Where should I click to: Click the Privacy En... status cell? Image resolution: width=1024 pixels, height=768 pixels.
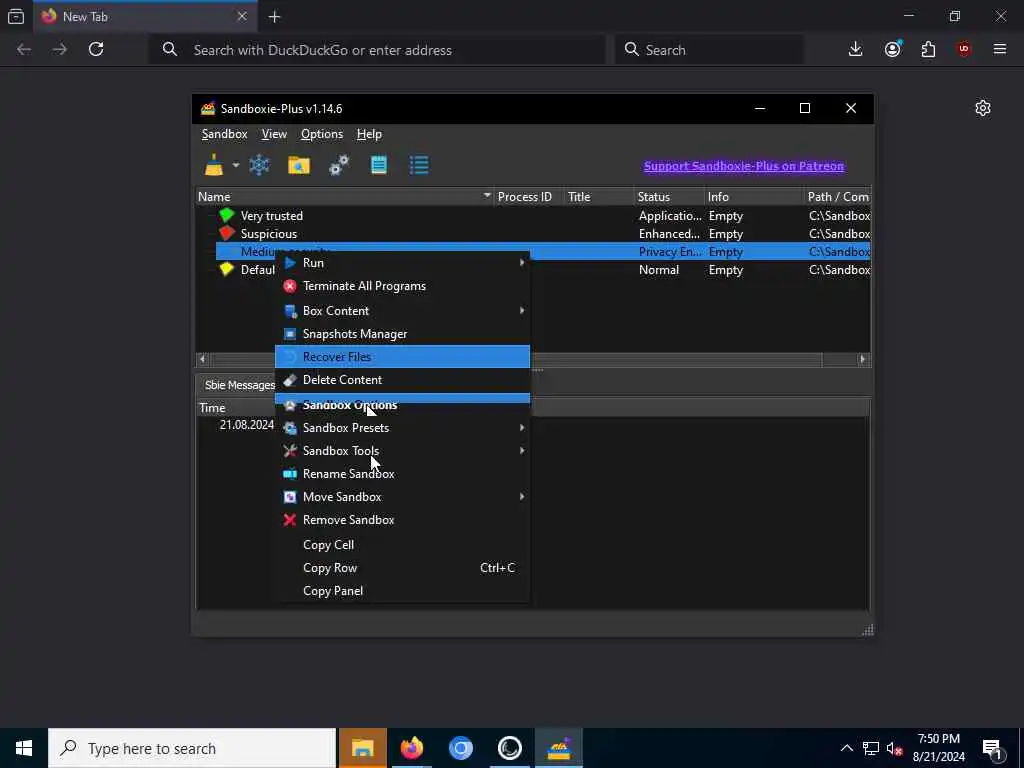(670, 251)
